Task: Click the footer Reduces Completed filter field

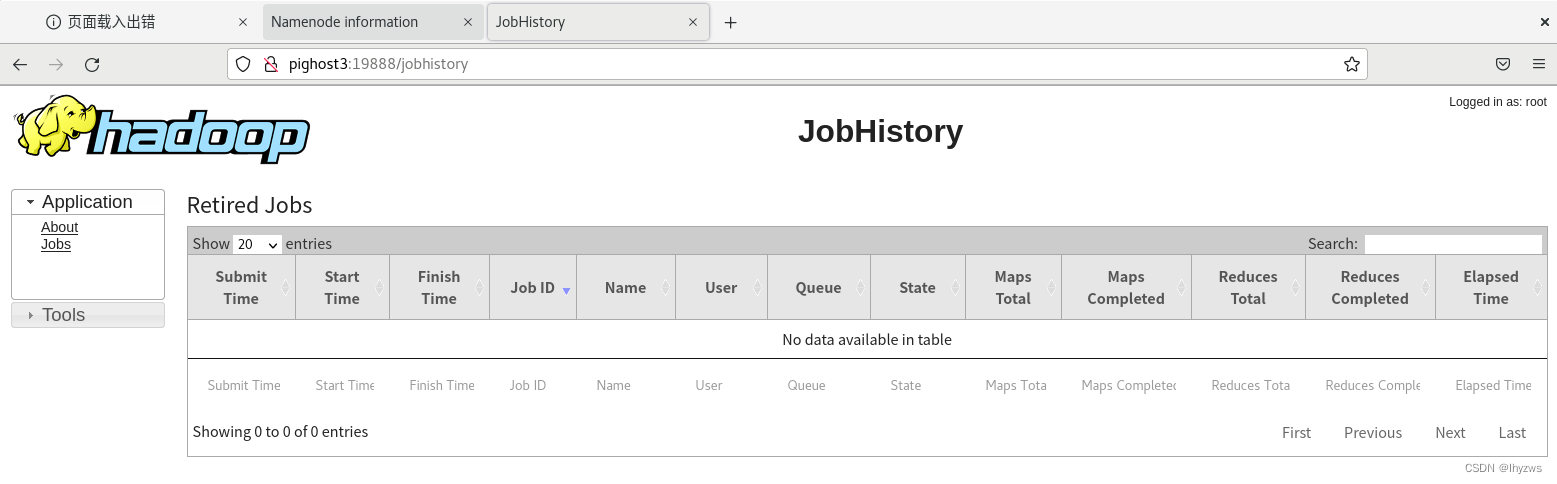Action: (x=1373, y=385)
